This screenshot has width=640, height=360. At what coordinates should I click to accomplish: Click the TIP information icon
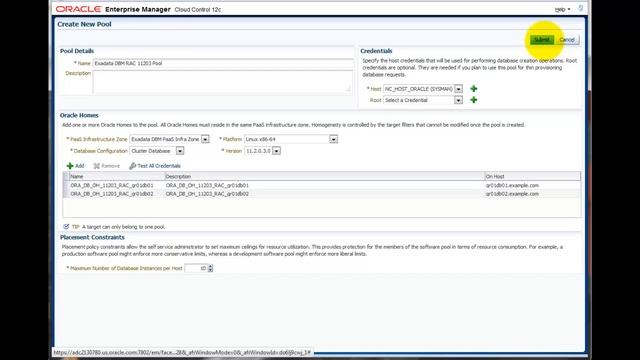(x=66, y=227)
